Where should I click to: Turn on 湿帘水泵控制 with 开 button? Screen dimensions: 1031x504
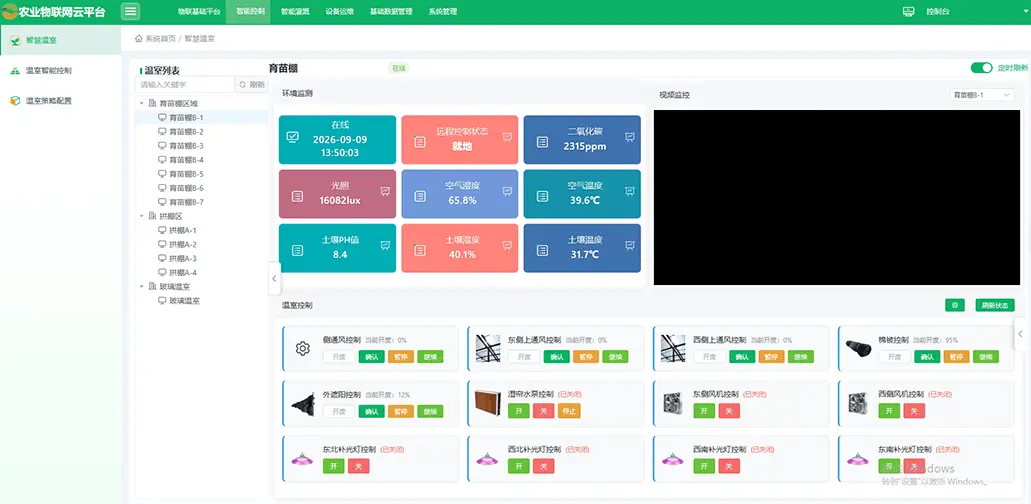tap(518, 411)
